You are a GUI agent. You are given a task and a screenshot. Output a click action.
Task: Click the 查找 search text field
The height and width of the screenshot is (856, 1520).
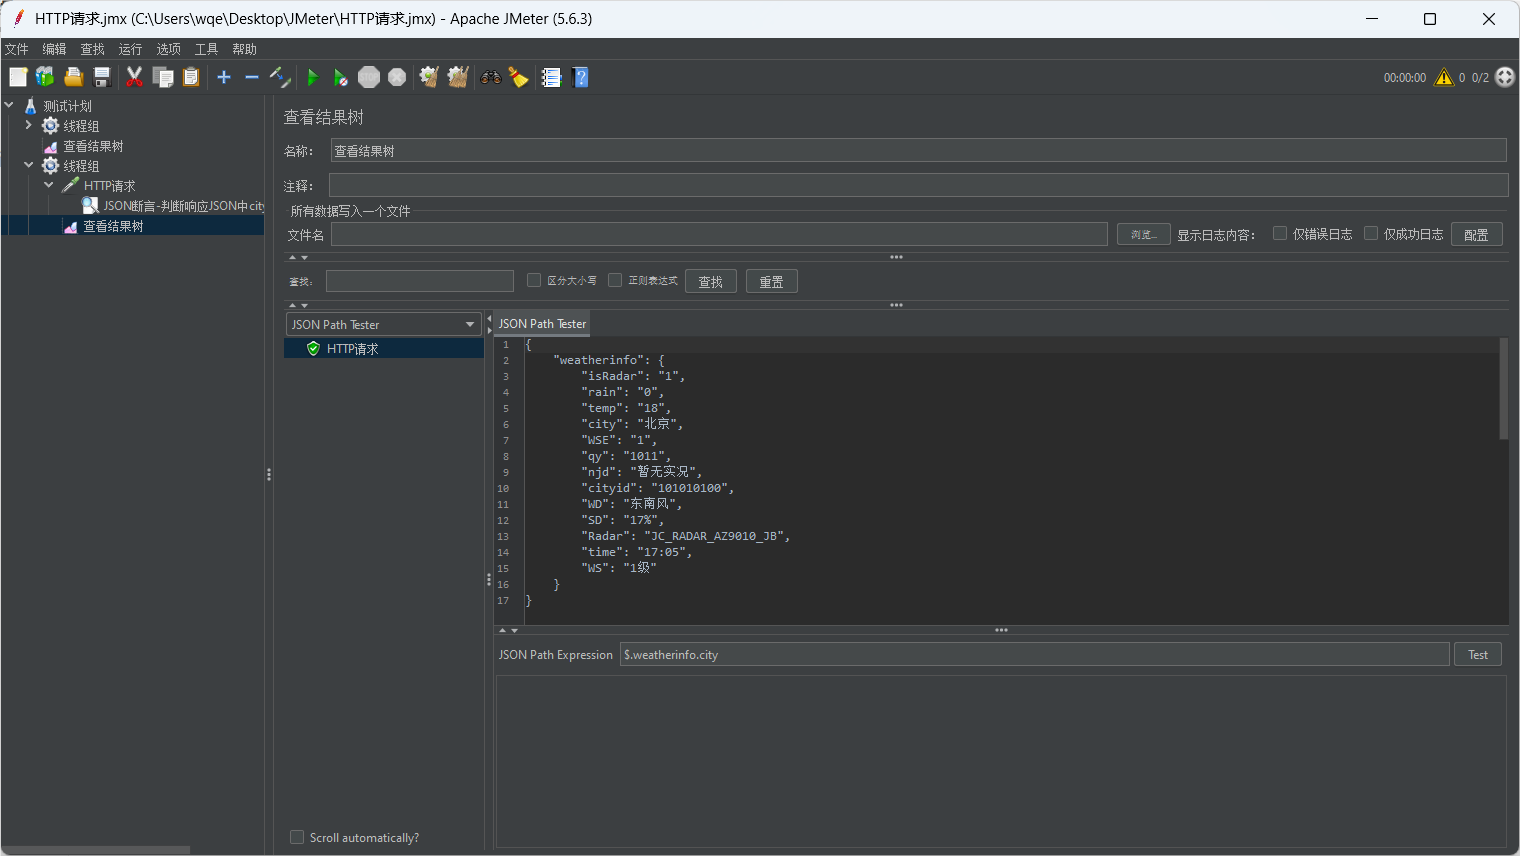point(420,281)
